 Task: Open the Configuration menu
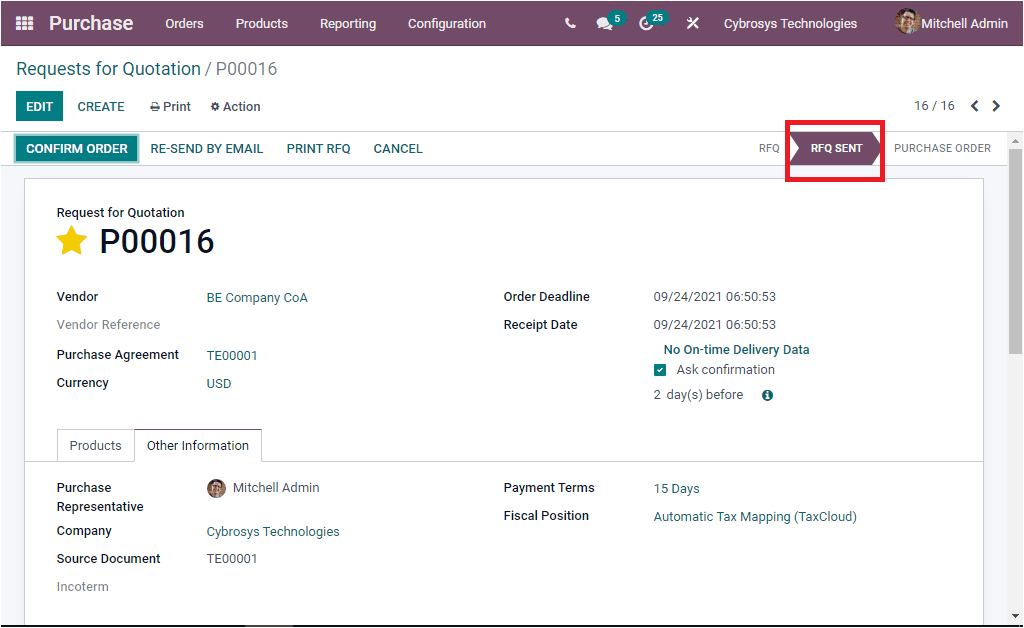pos(446,23)
